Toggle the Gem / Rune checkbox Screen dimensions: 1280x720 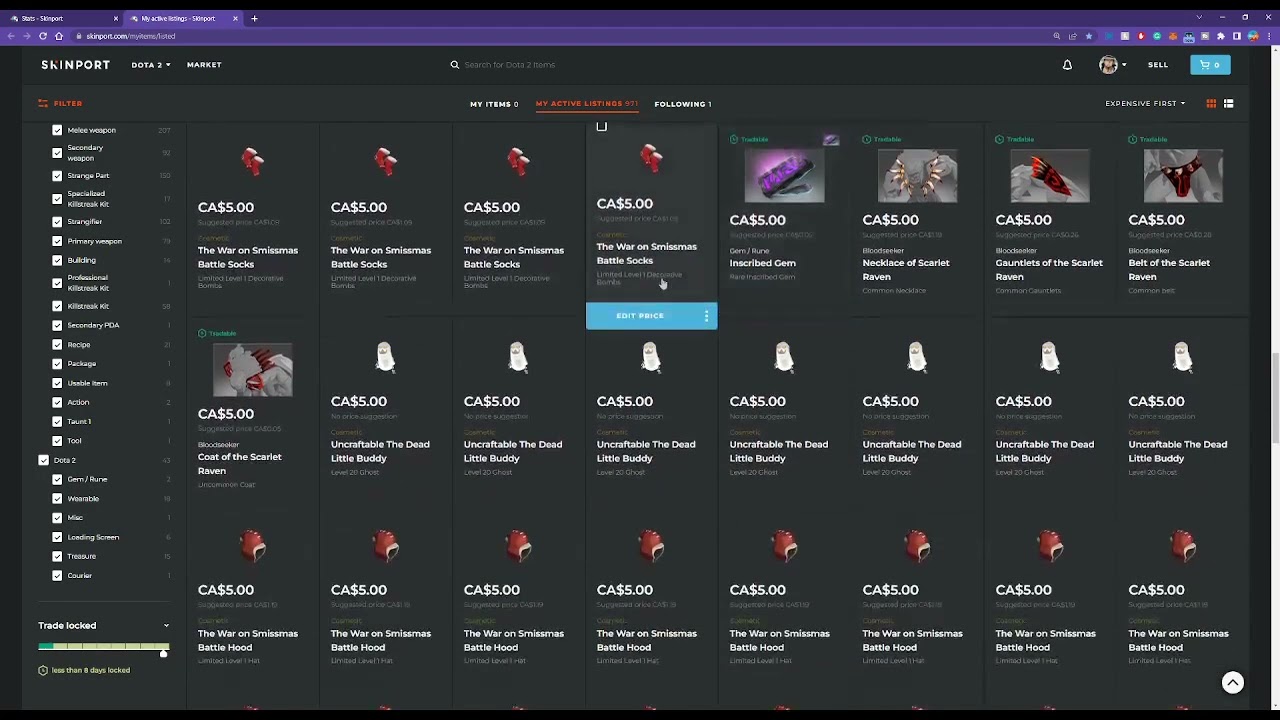coord(57,479)
